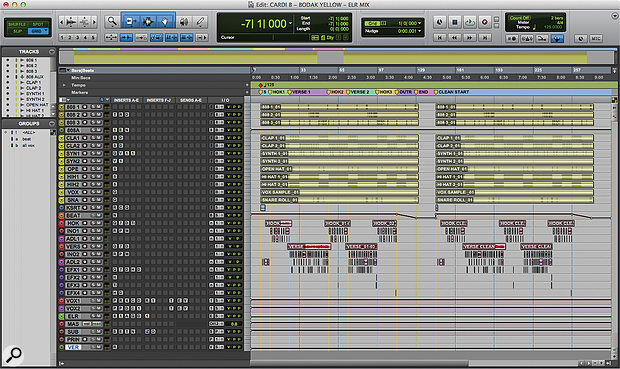Click the SENDS A-E column header
Screen dimensions: 620x369
pyautogui.click(x=191, y=100)
